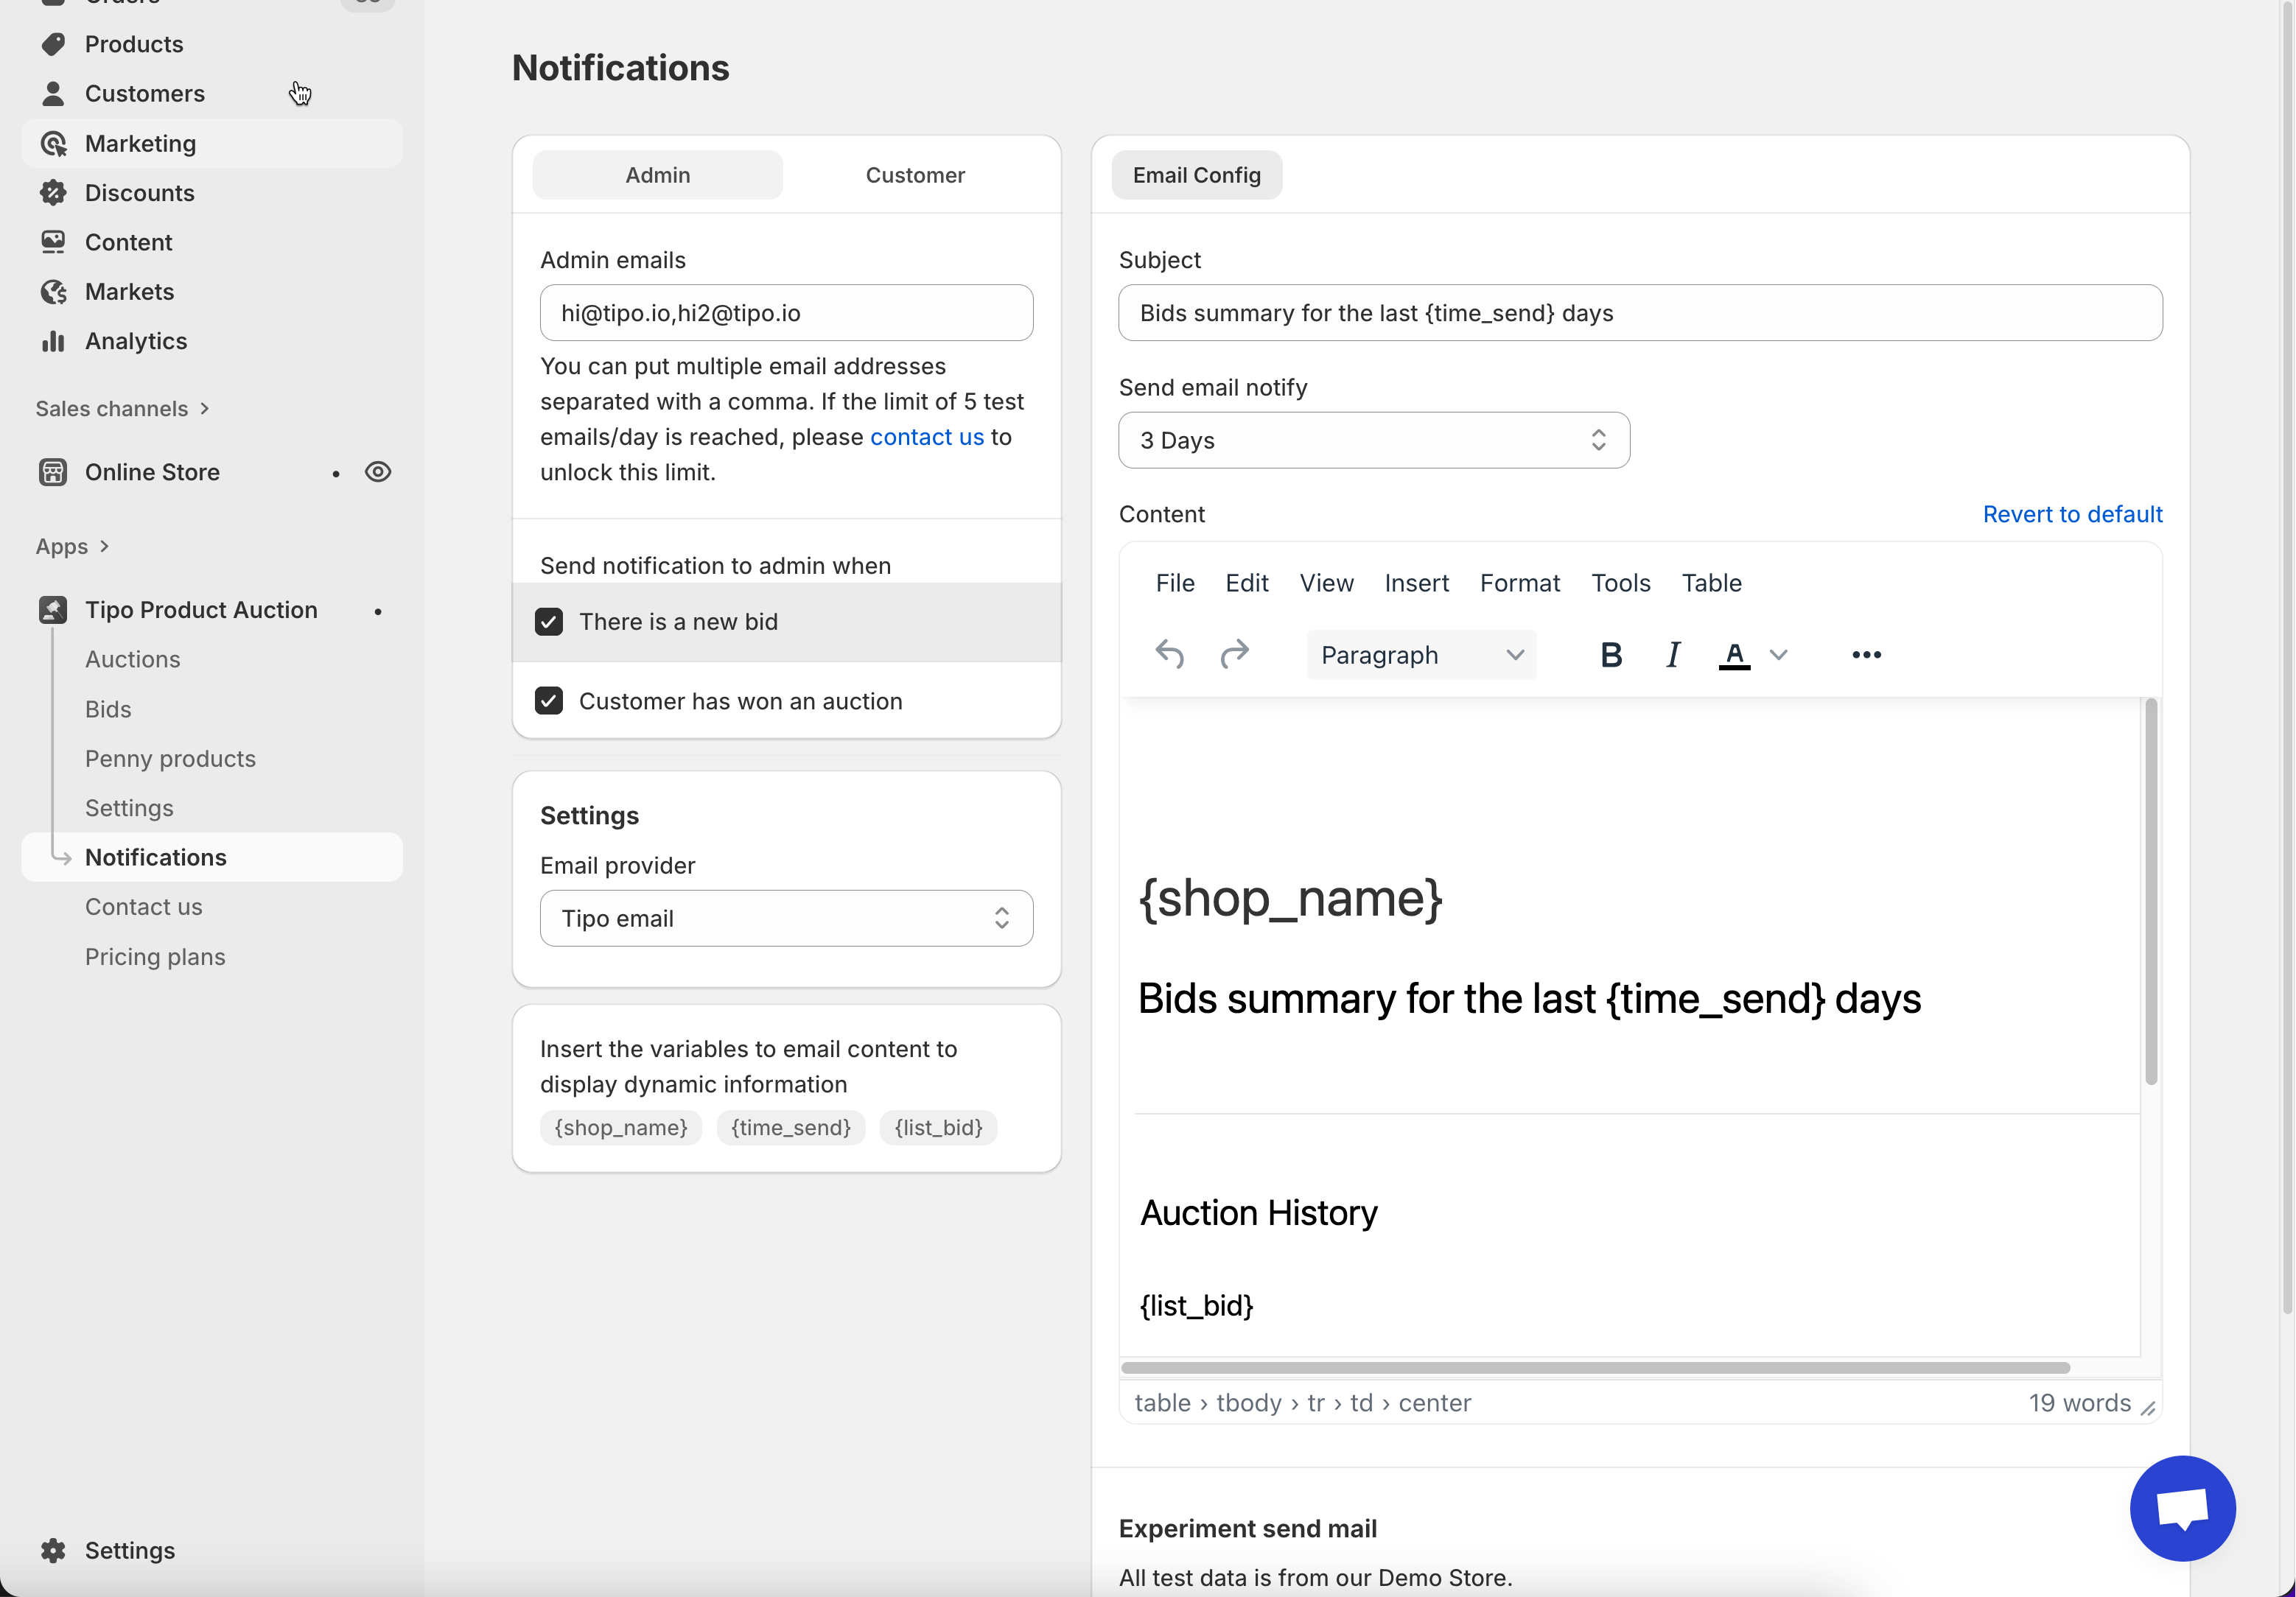Click the Admin emails input field

tap(786, 313)
